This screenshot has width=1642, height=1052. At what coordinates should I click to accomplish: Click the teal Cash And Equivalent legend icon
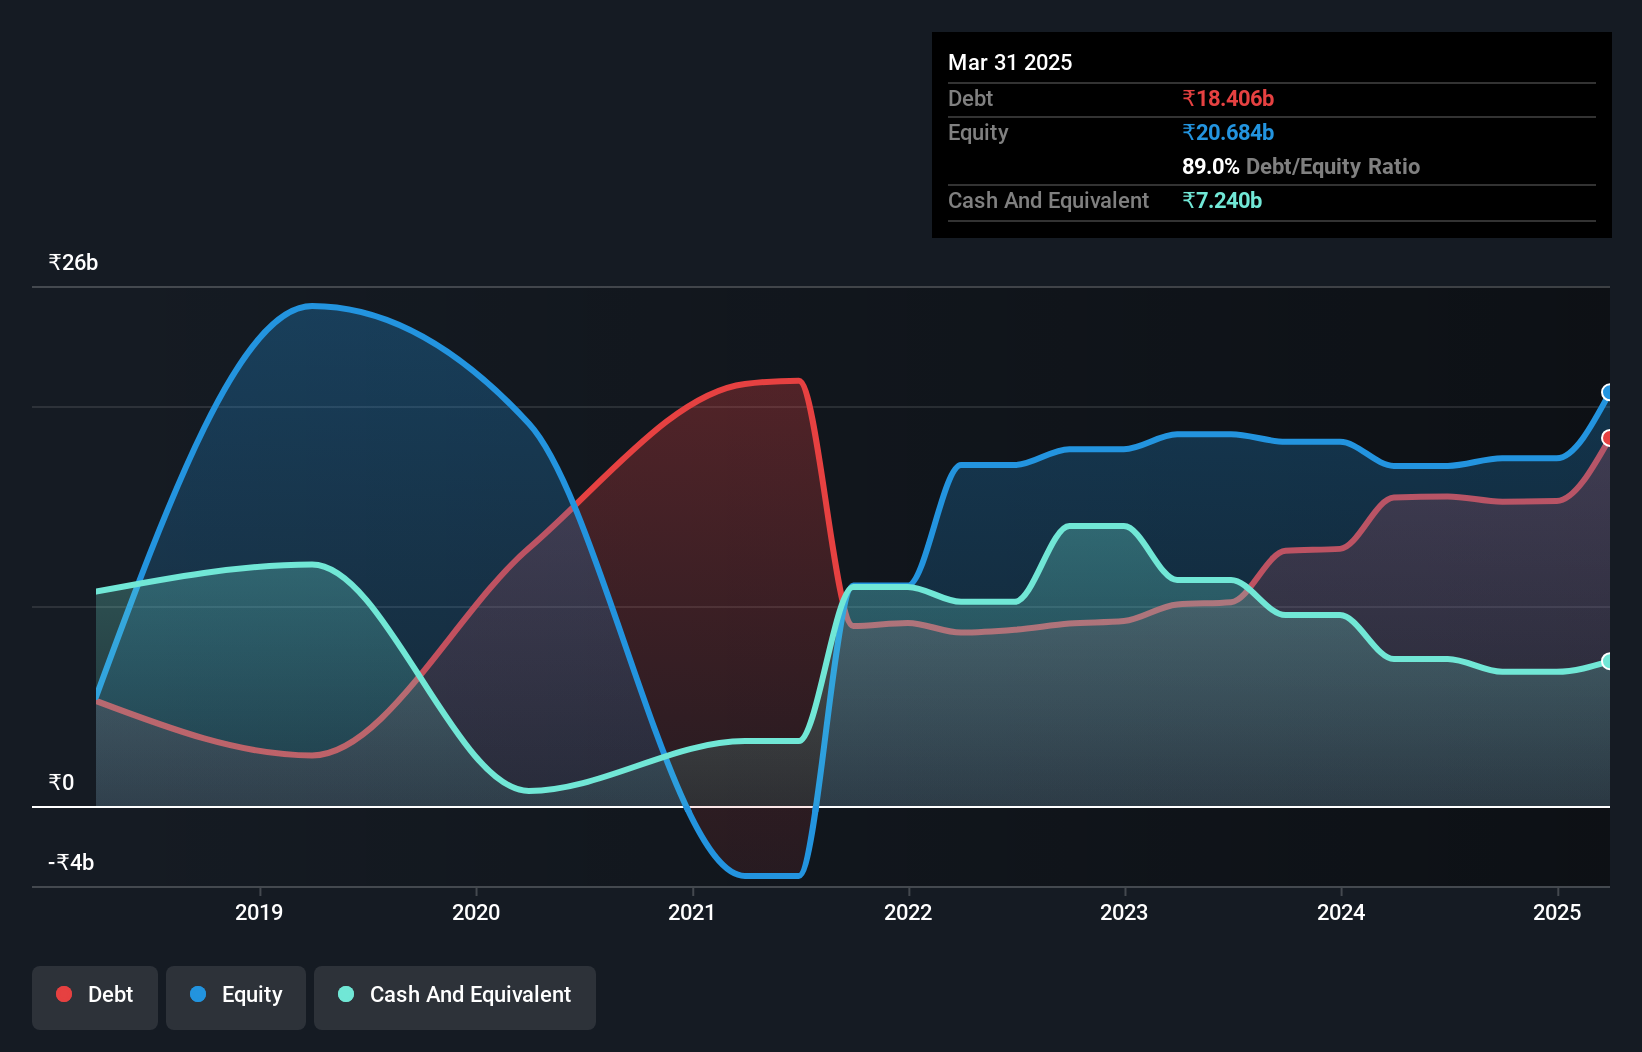[x=344, y=994]
